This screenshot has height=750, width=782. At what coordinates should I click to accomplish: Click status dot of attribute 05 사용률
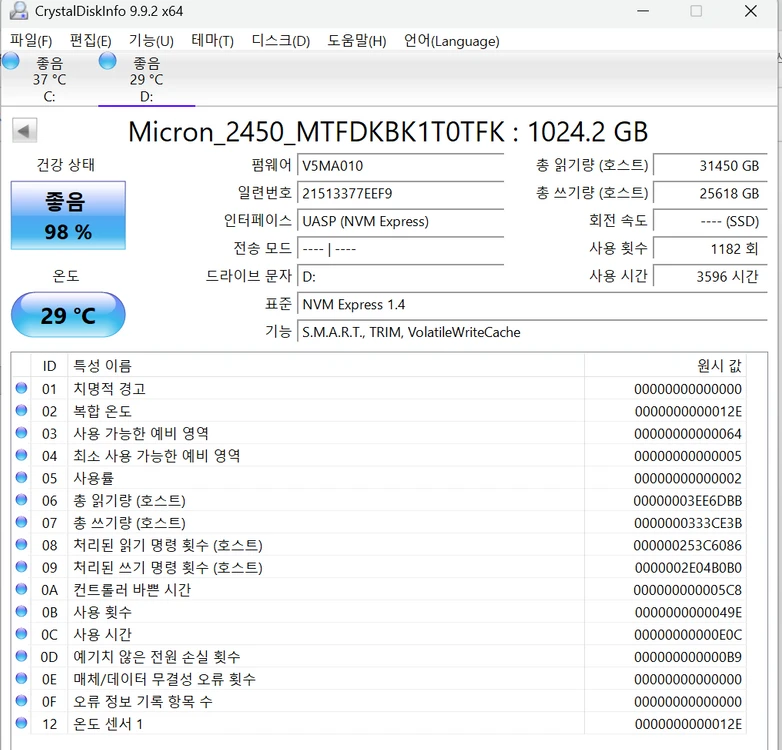(21, 477)
